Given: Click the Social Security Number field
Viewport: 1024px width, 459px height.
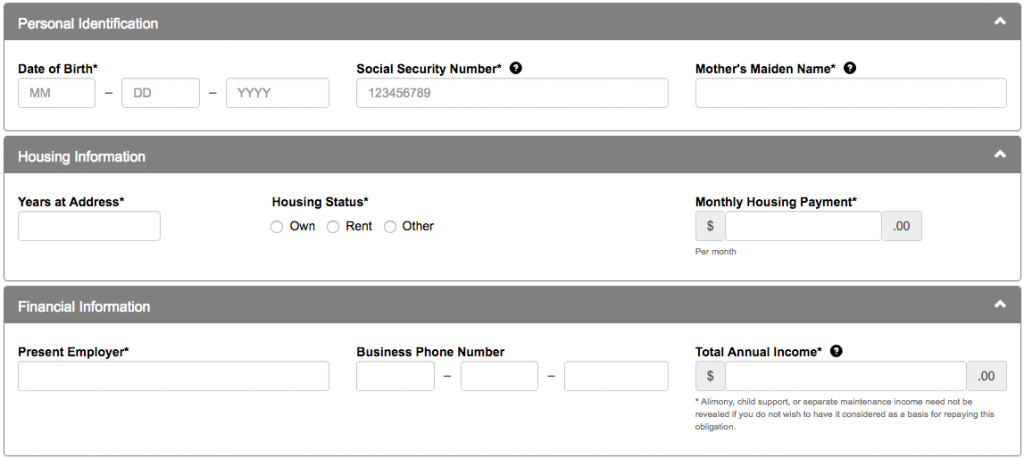Looking at the screenshot, I should coord(512,93).
